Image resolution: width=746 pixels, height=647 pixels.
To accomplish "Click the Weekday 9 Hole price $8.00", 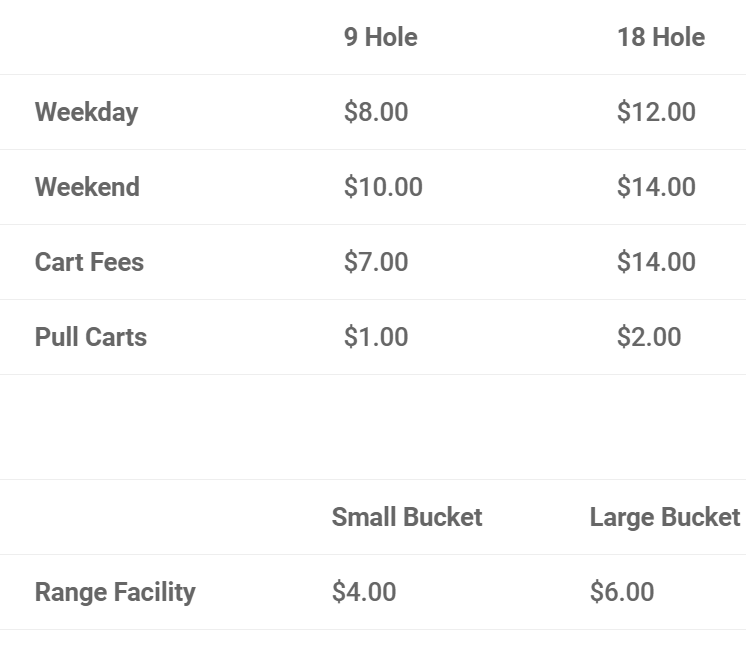I will click(x=376, y=112).
